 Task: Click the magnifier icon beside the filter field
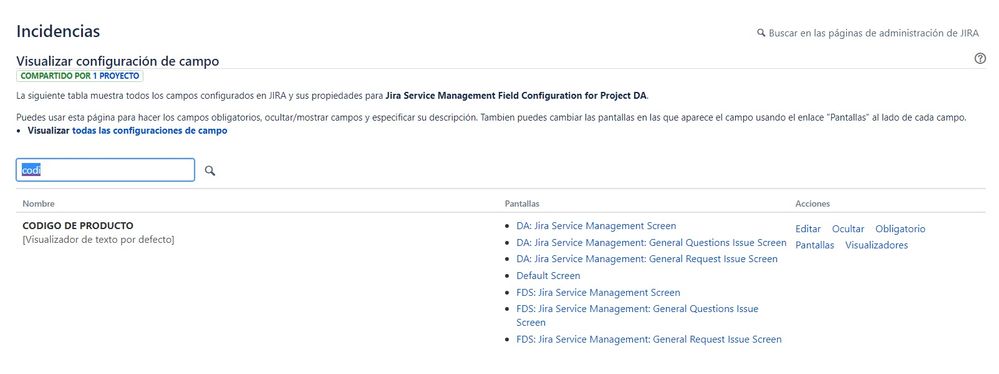click(210, 171)
